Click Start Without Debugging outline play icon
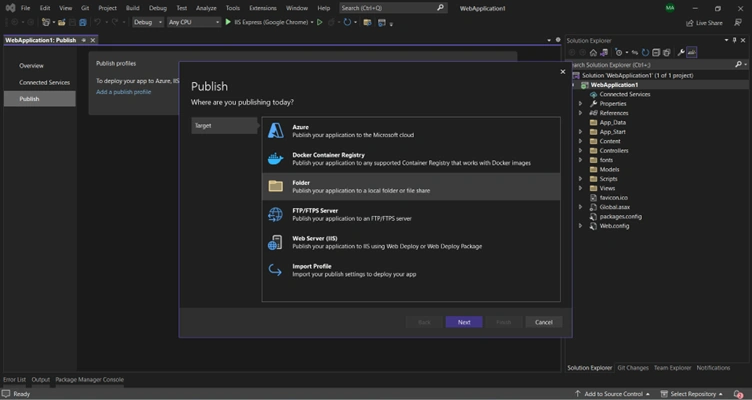Image resolution: width=752 pixels, height=400 pixels. (x=319, y=22)
